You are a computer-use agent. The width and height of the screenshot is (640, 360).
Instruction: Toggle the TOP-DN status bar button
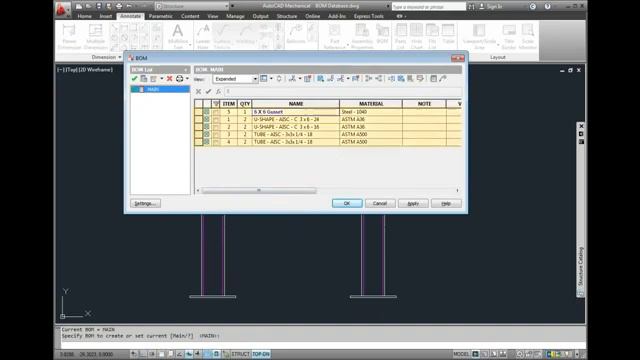pos(261,354)
